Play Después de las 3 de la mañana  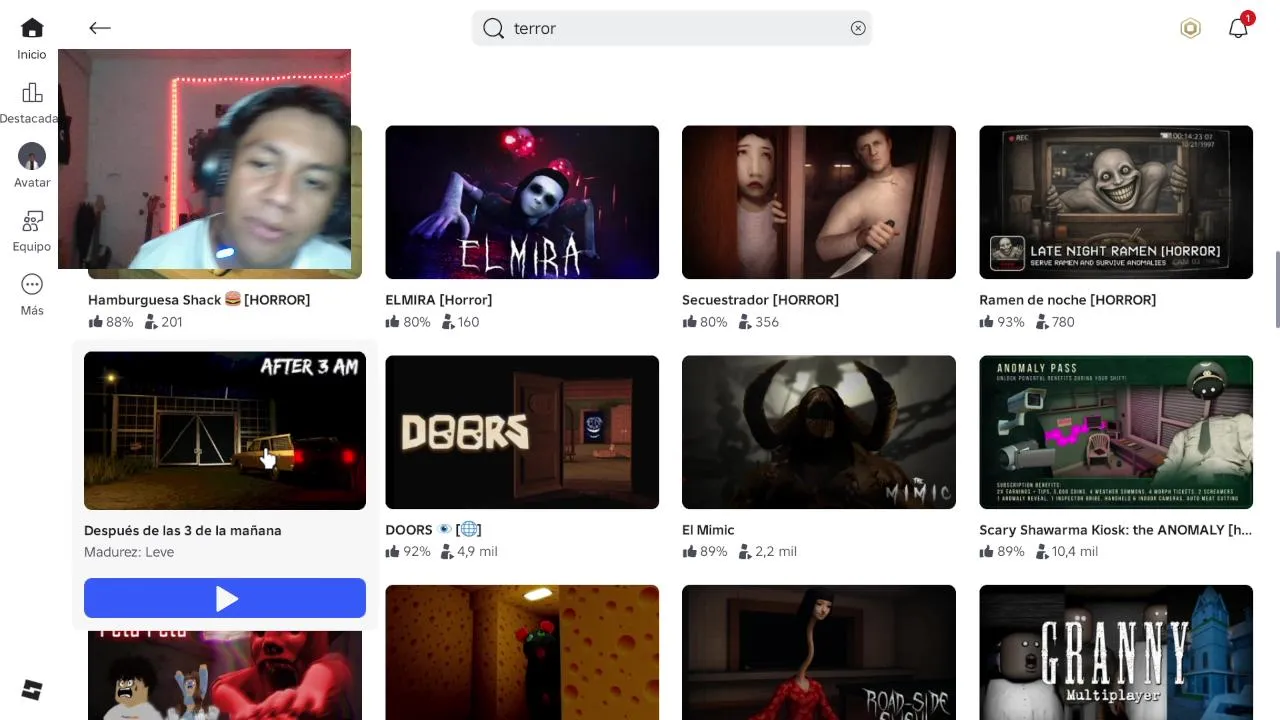[x=225, y=598]
